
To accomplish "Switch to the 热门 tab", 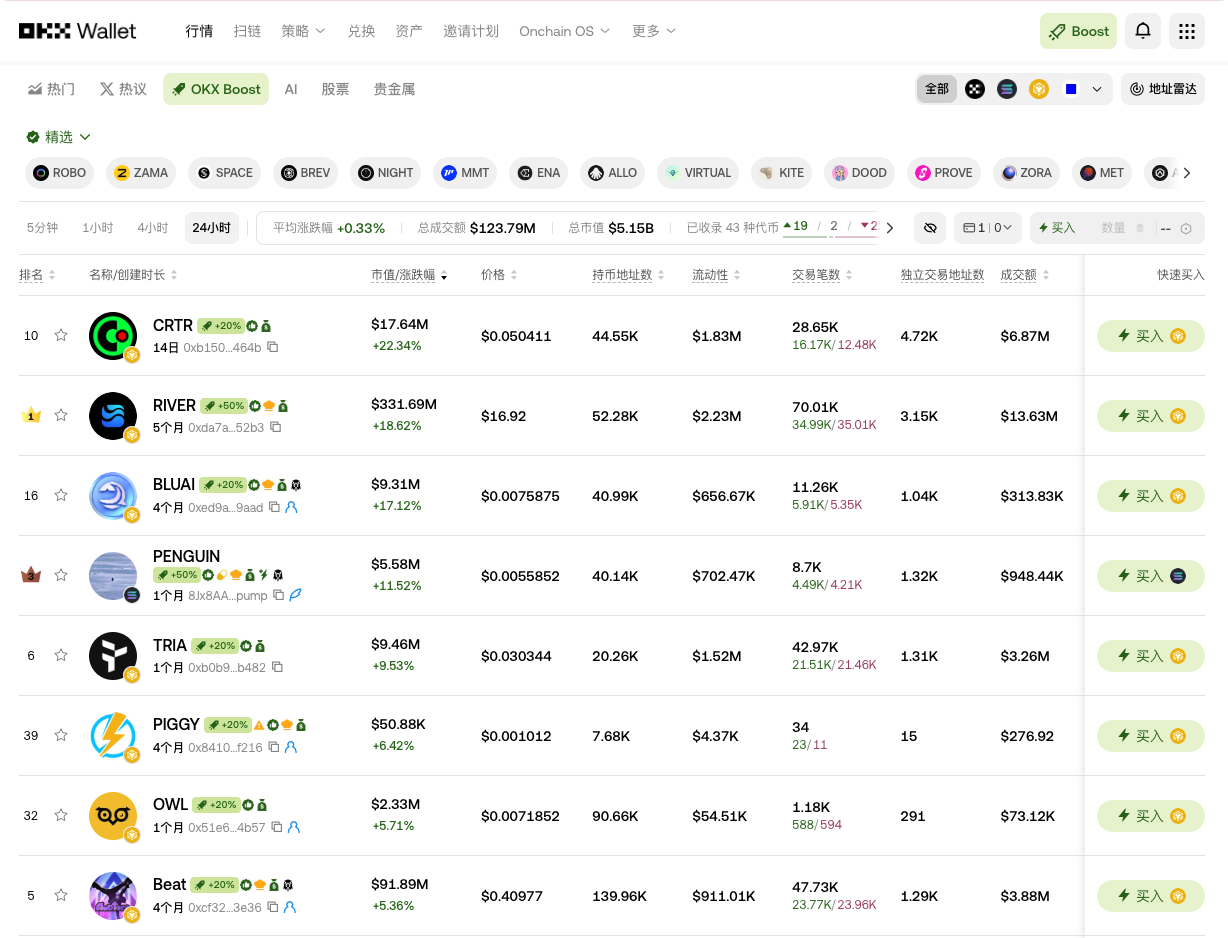I will click(x=50, y=89).
